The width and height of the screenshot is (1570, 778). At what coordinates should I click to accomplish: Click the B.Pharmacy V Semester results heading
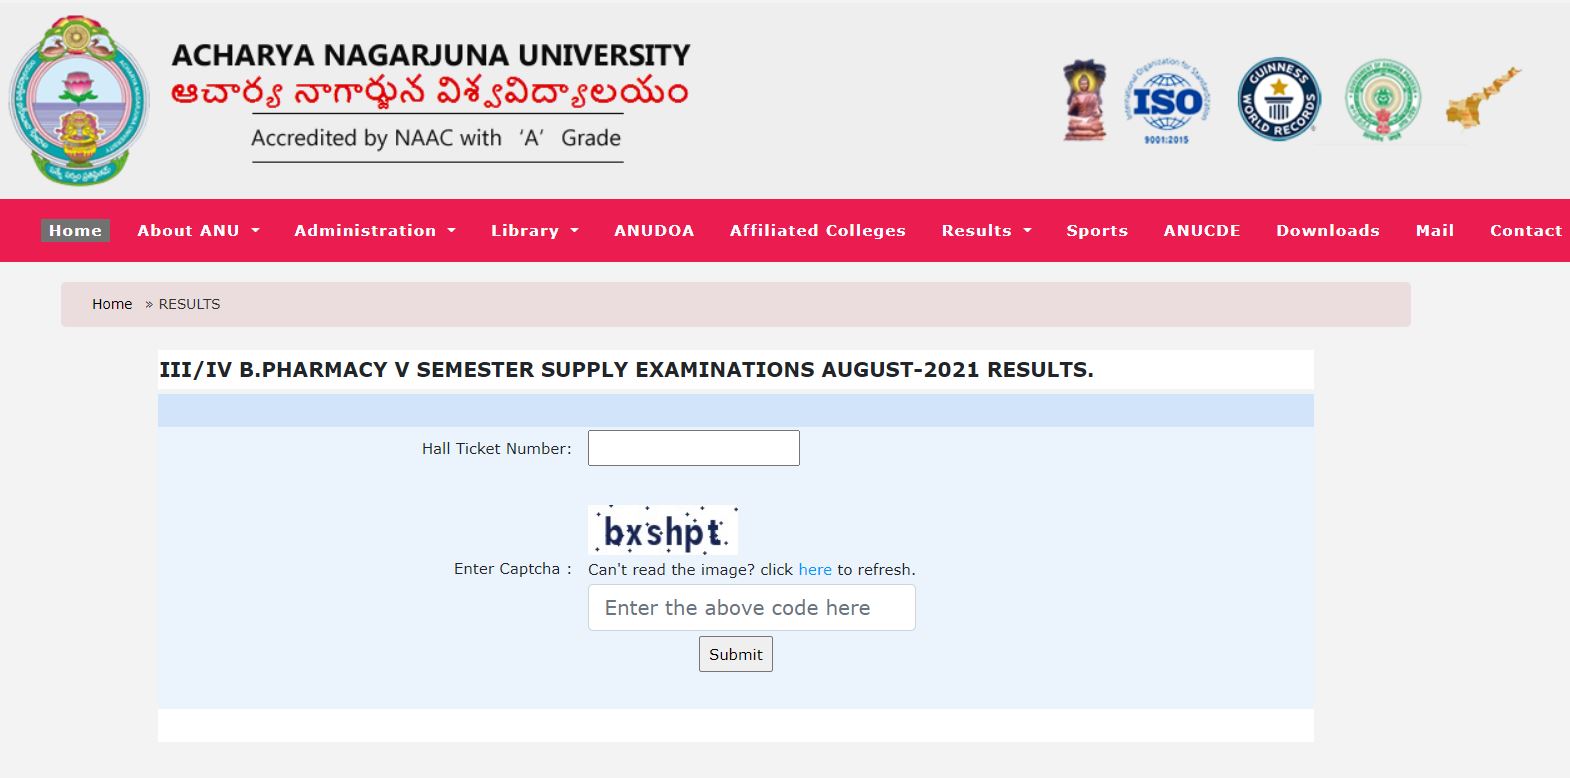626,370
